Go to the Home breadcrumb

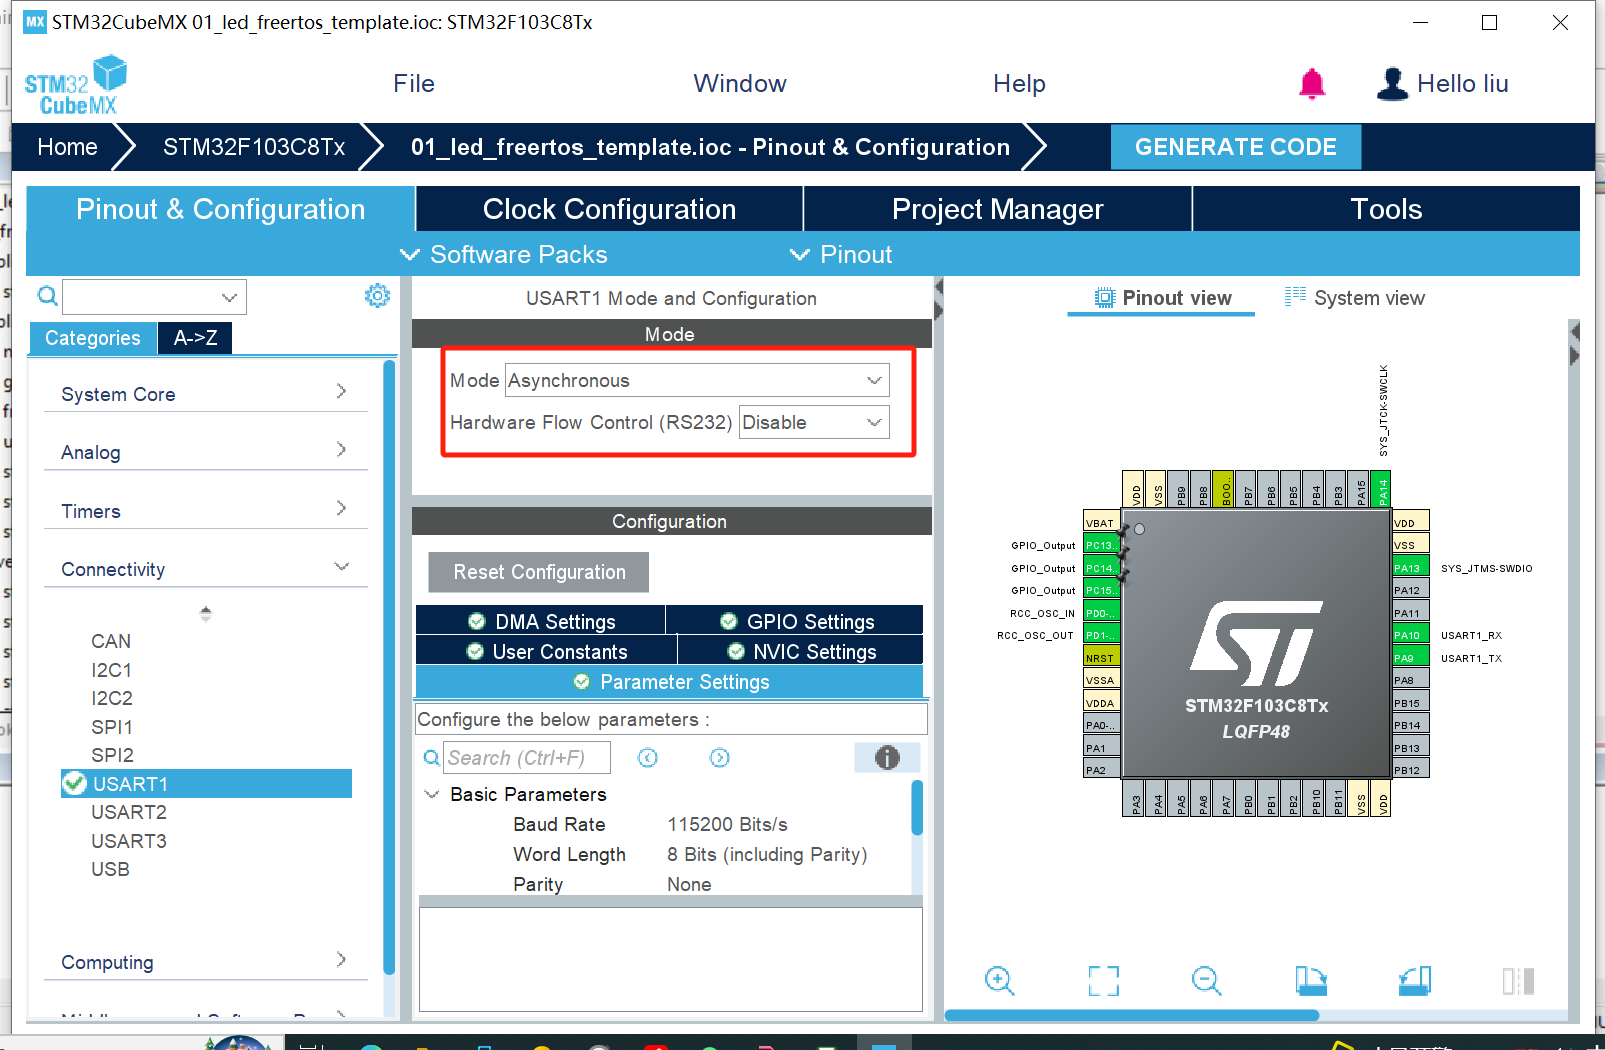pyautogui.click(x=67, y=147)
